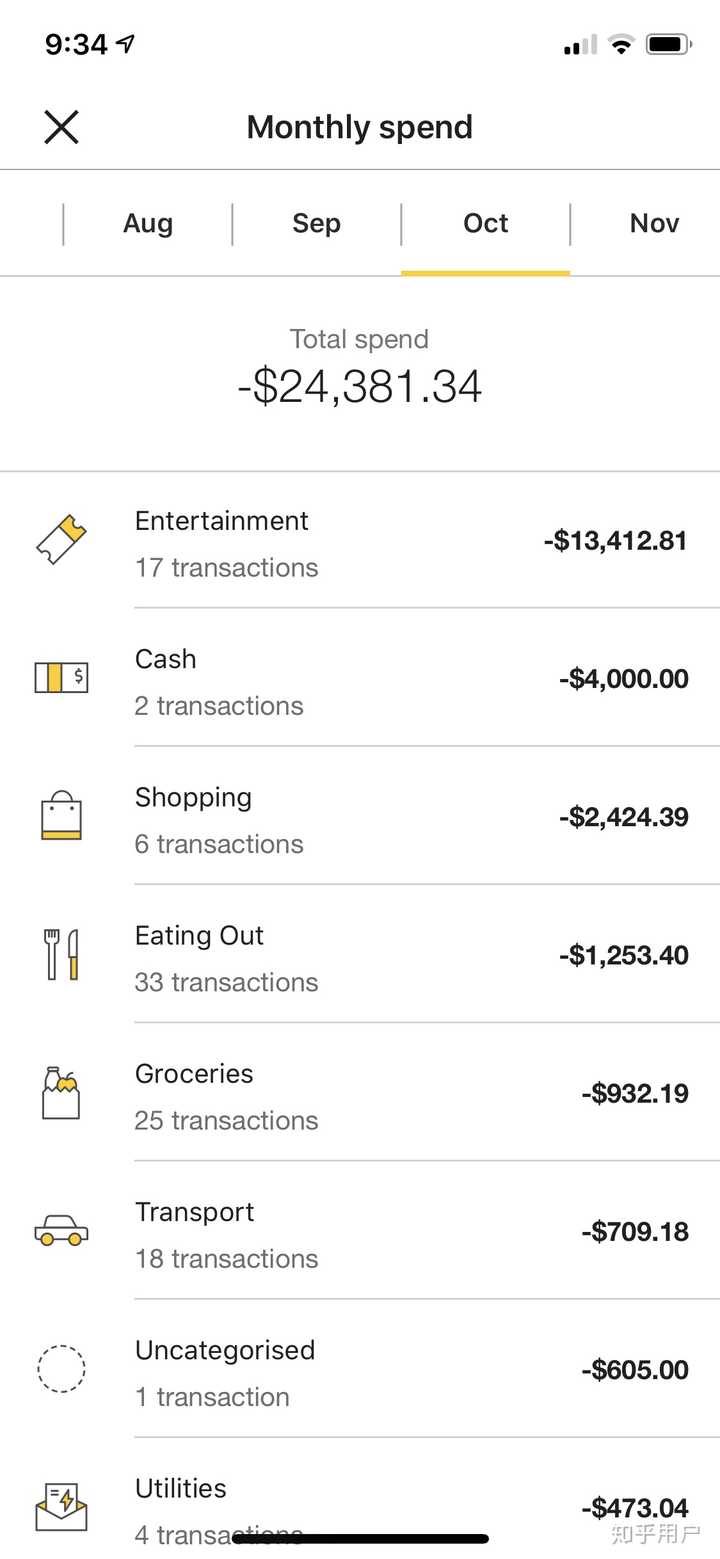Switch to the Nov month tab
Screen dimensions: 720x1559
[x=654, y=223]
